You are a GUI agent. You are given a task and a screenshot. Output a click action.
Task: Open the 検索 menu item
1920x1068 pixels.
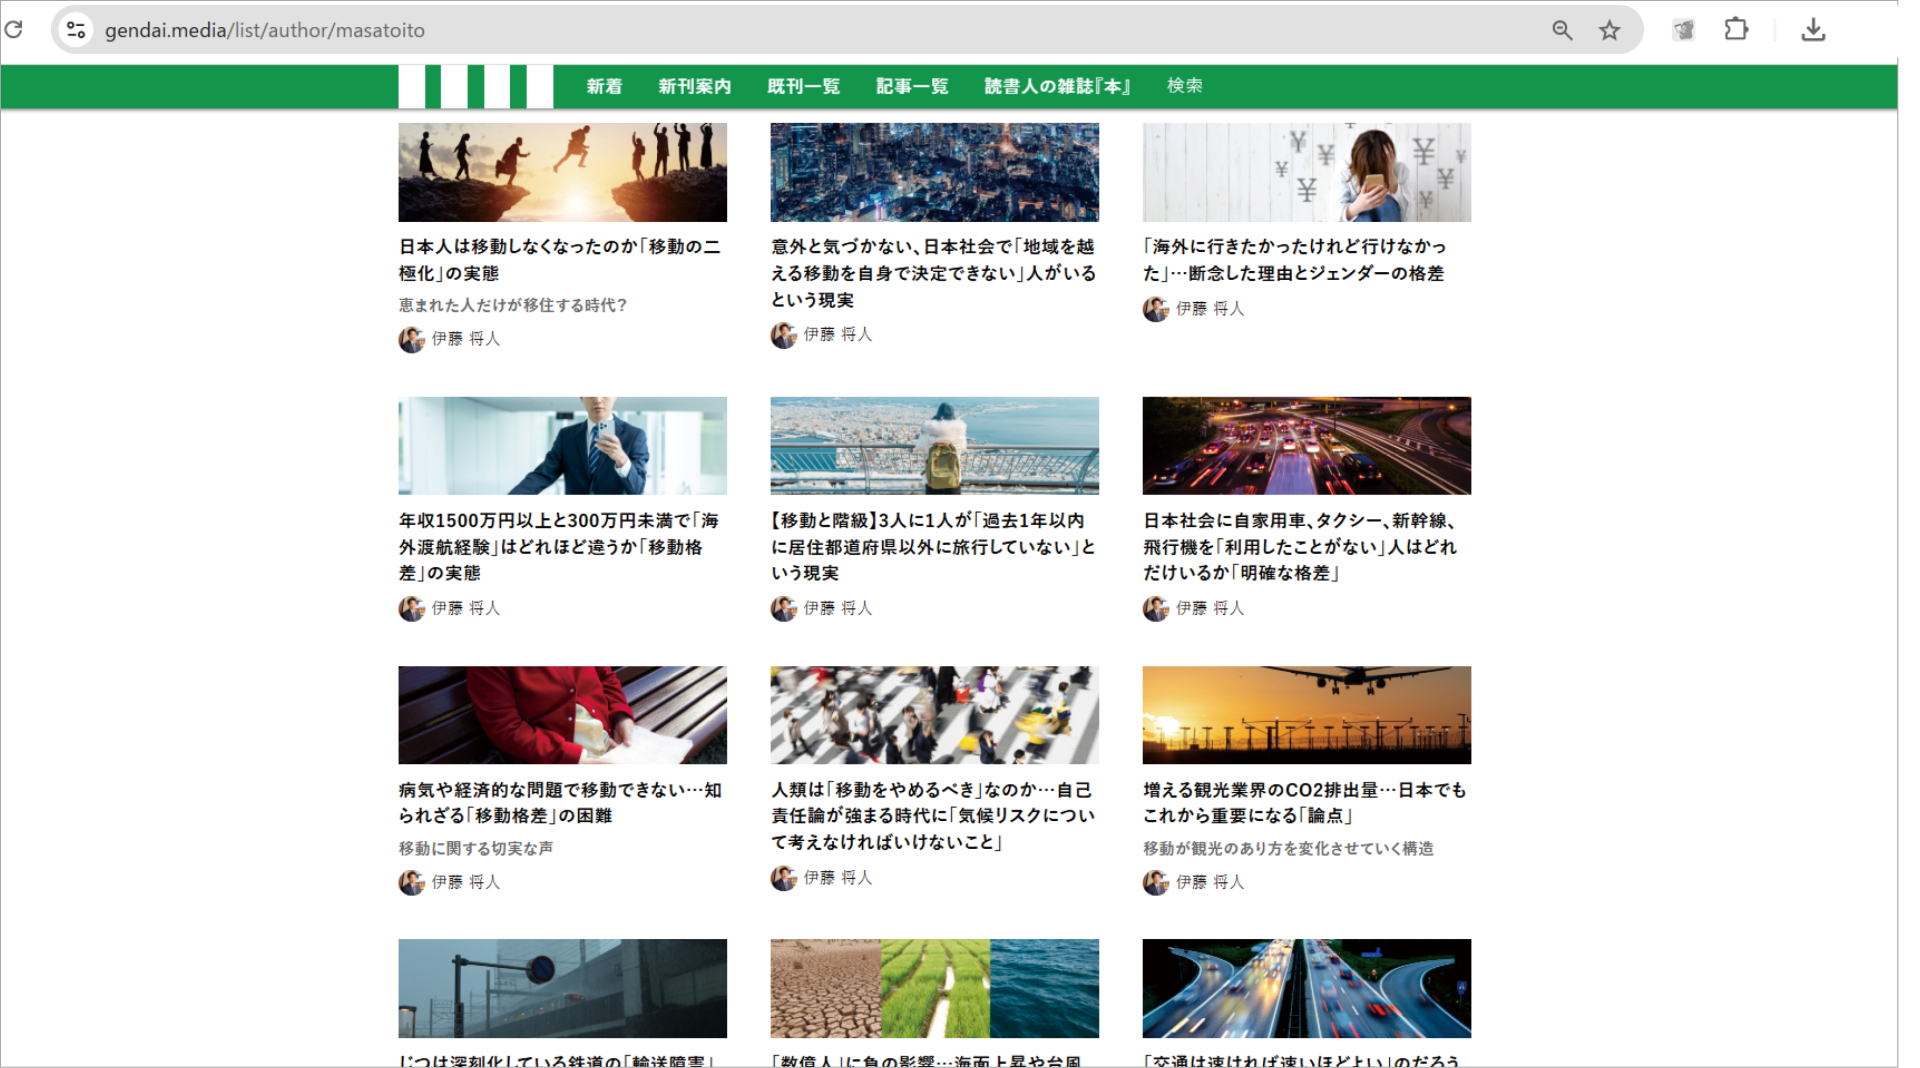[x=1185, y=86]
